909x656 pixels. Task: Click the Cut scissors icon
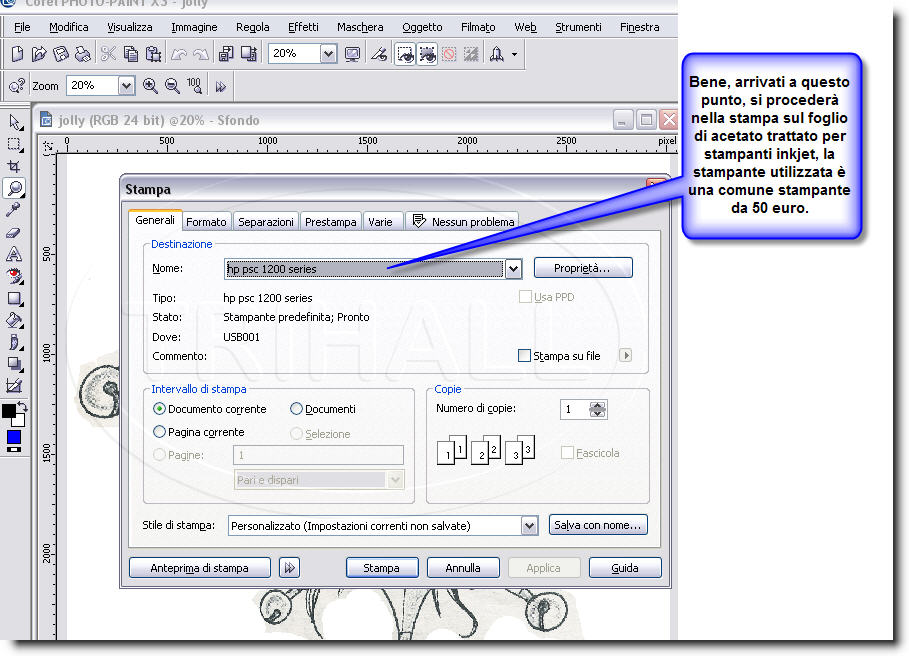tap(108, 54)
